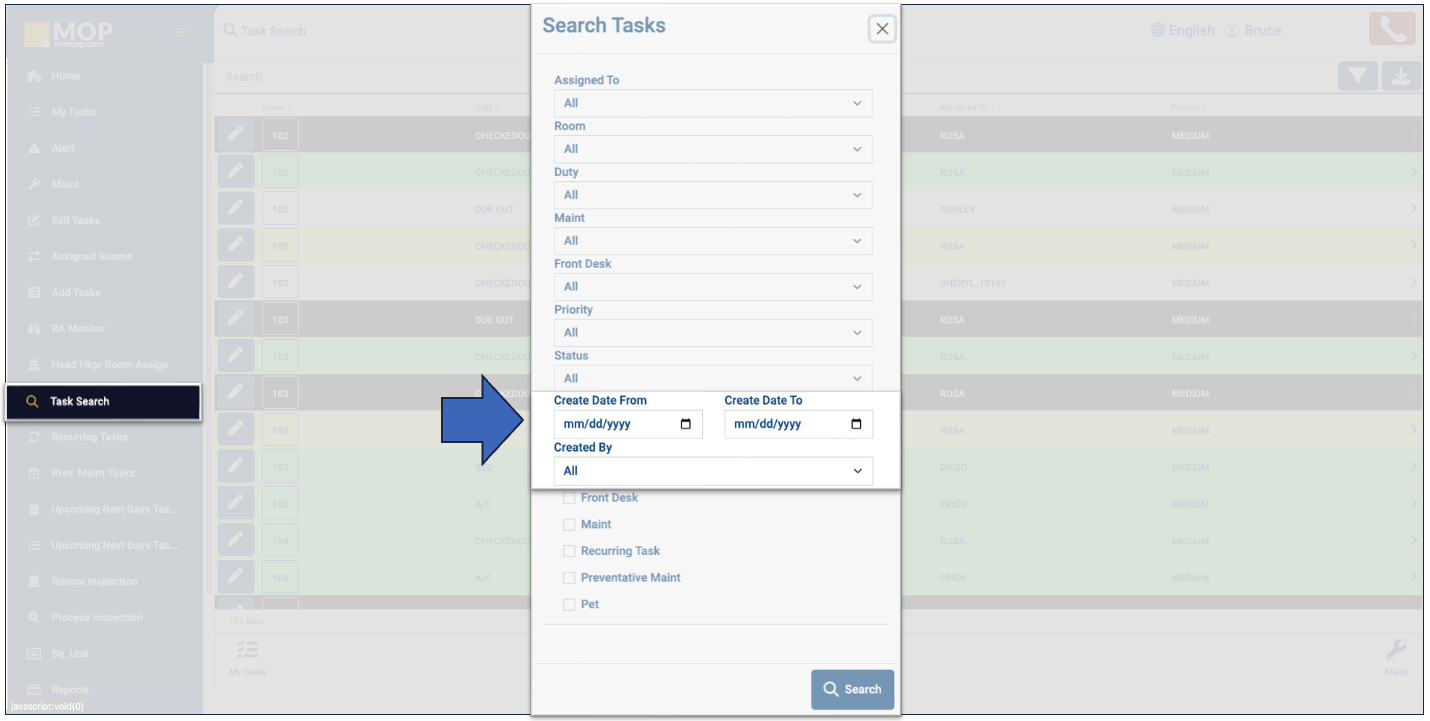Enable the Front Desk checkbox
Viewport: 1430px width, 721px height.
569,498
